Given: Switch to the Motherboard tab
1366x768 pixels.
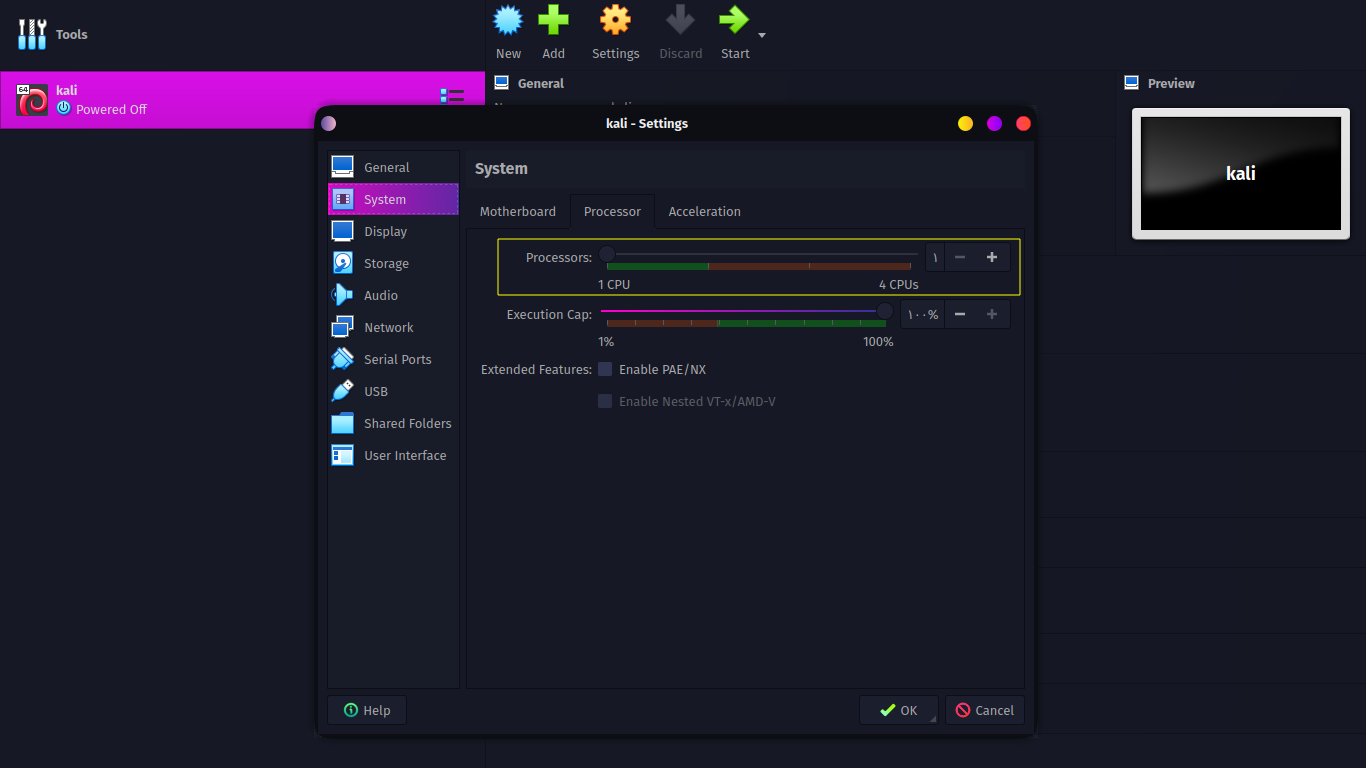Looking at the screenshot, I should (518, 211).
